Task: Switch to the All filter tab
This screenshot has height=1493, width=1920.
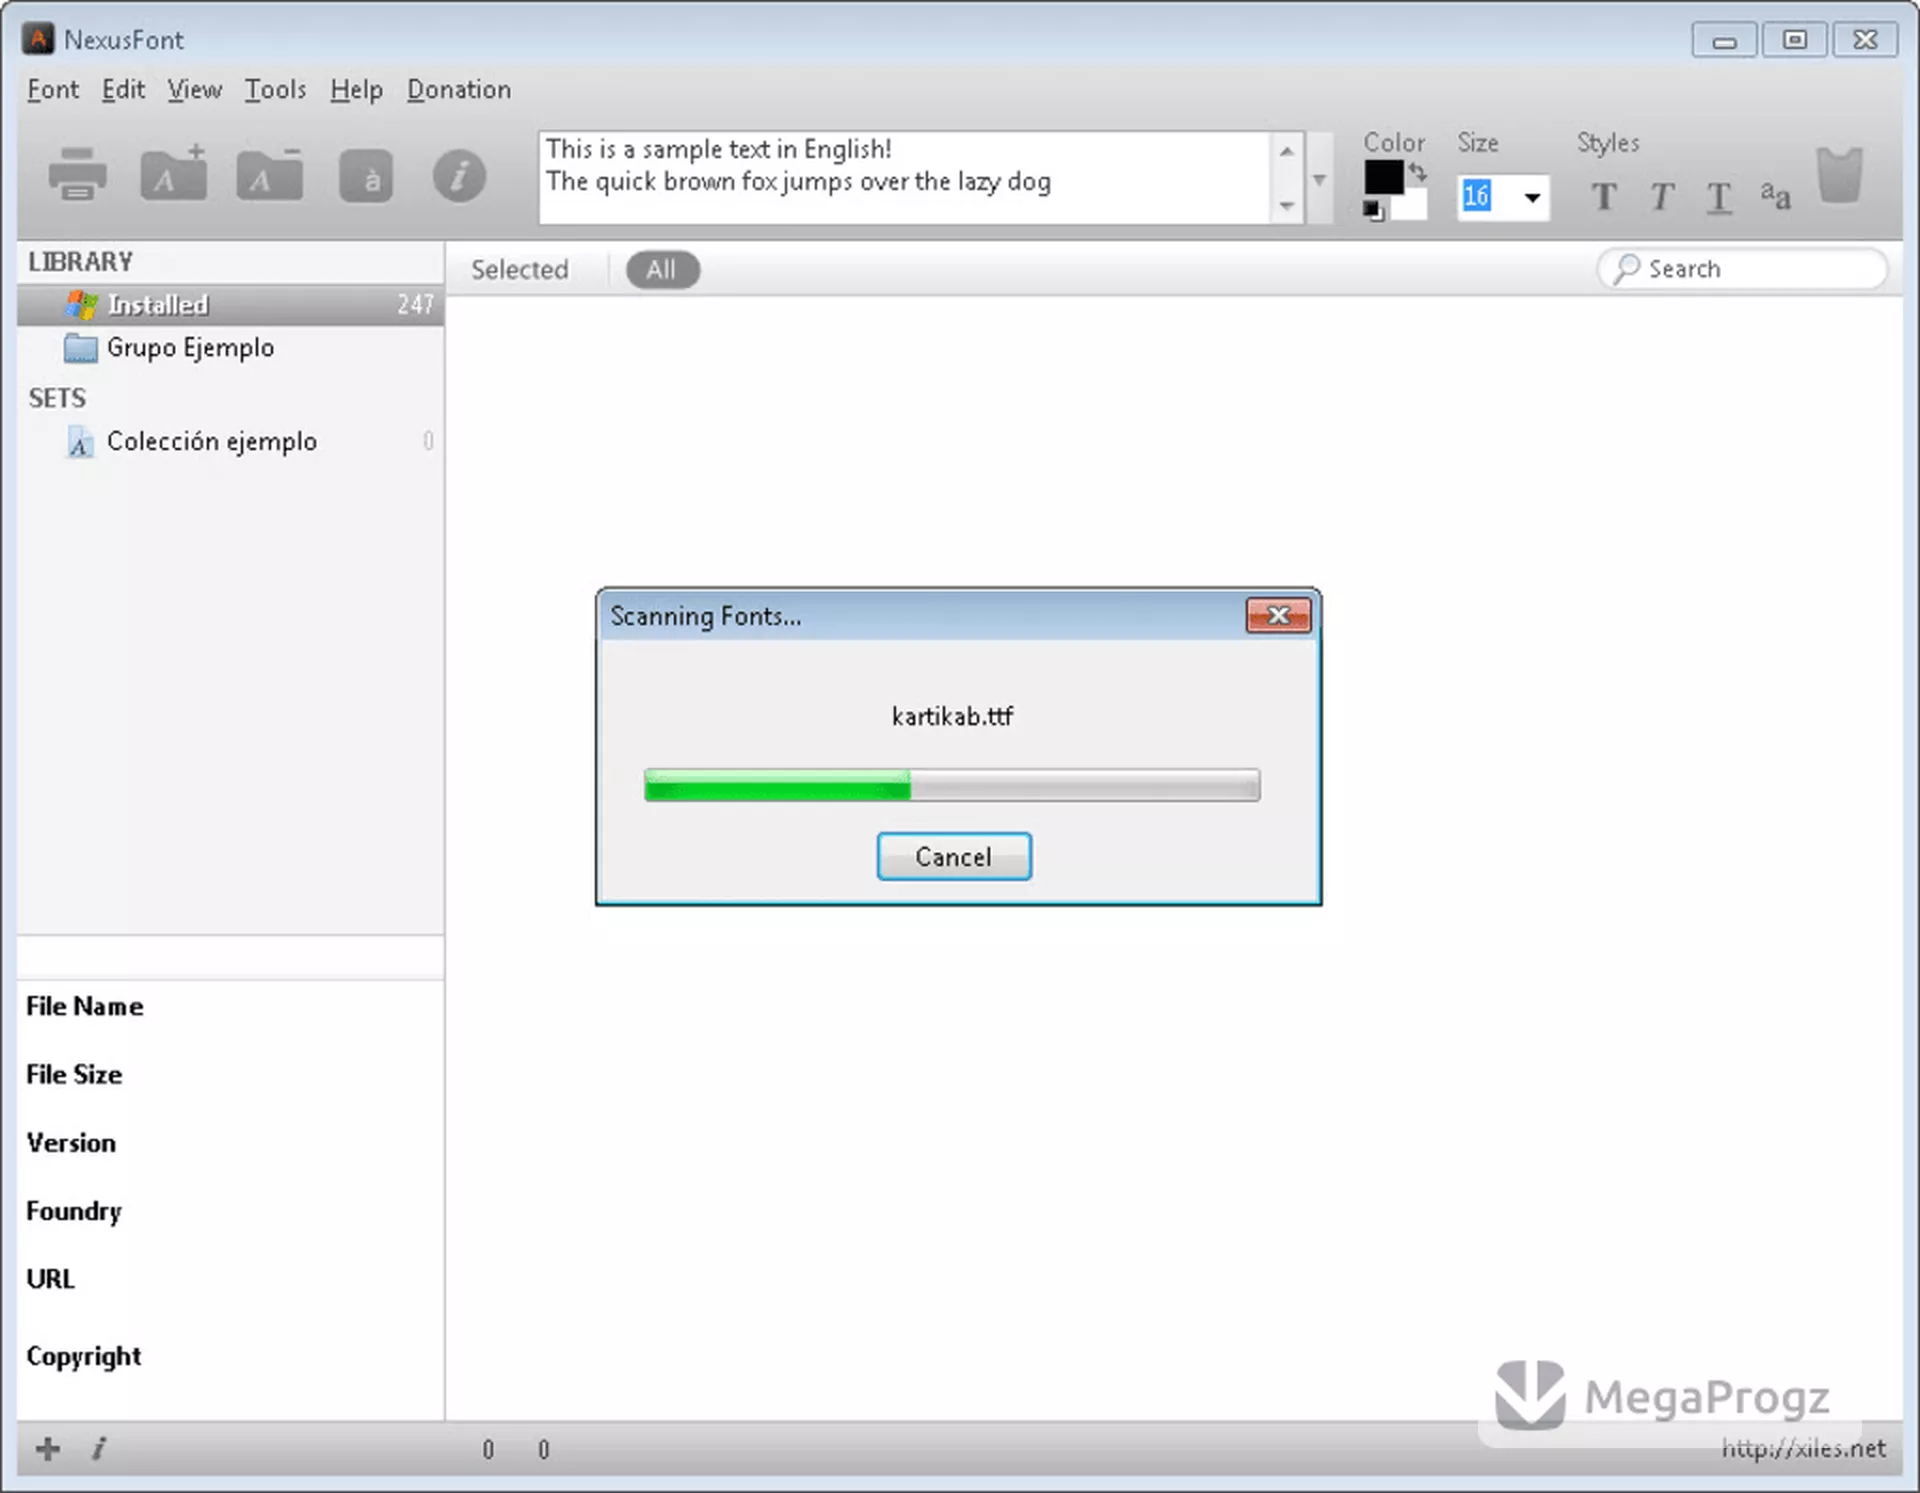Action: (661, 270)
